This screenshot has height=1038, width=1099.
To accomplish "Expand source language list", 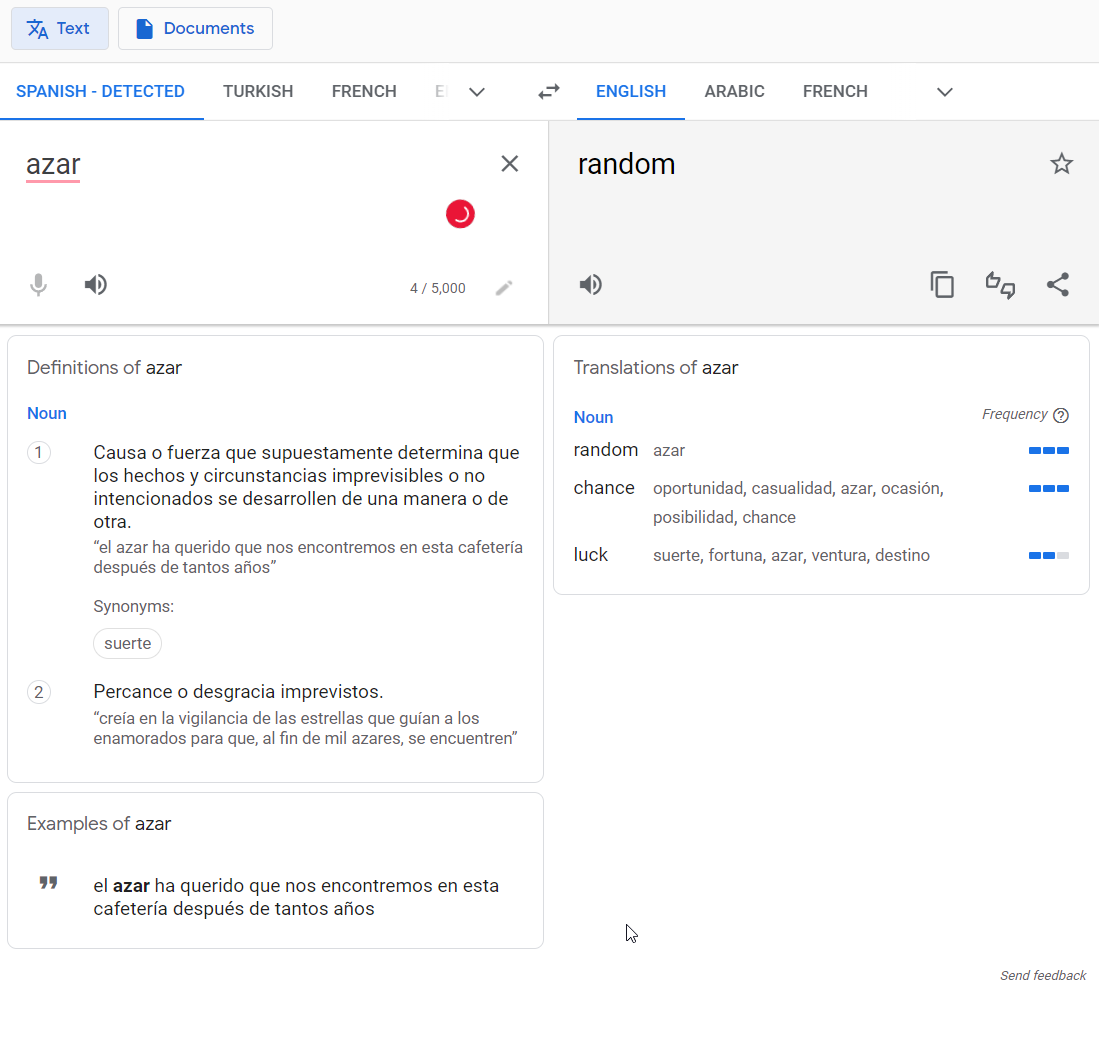I will 477,92.
